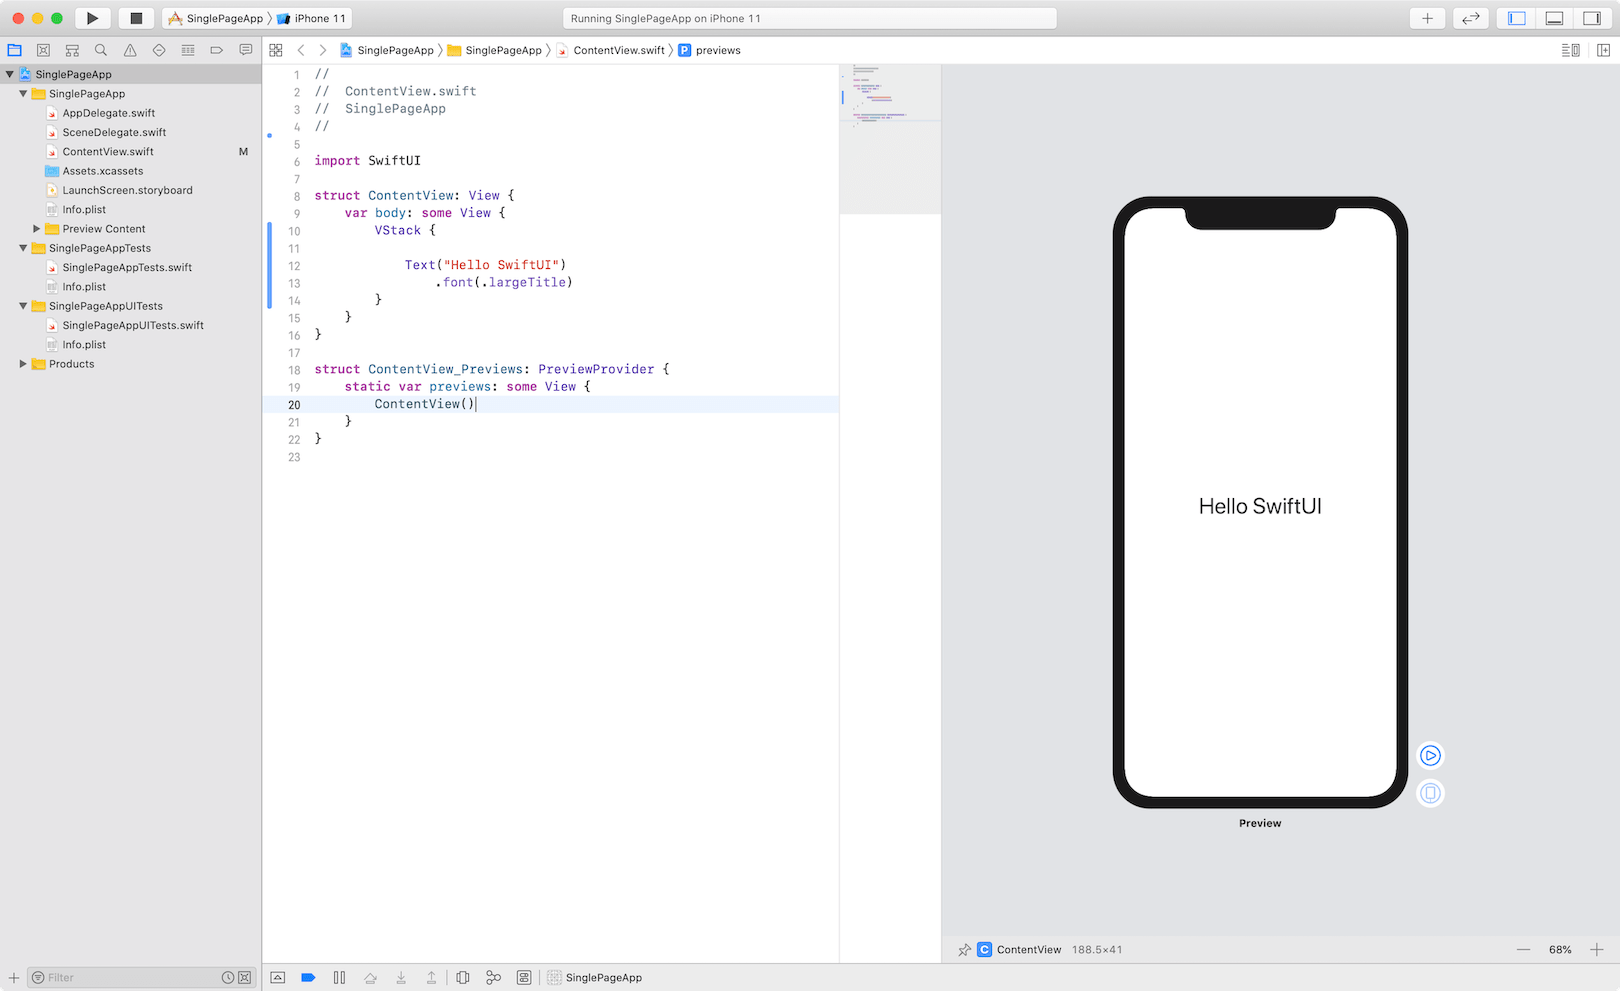
Task: Select AppDelegate.swift in navigator
Action: click(109, 113)
